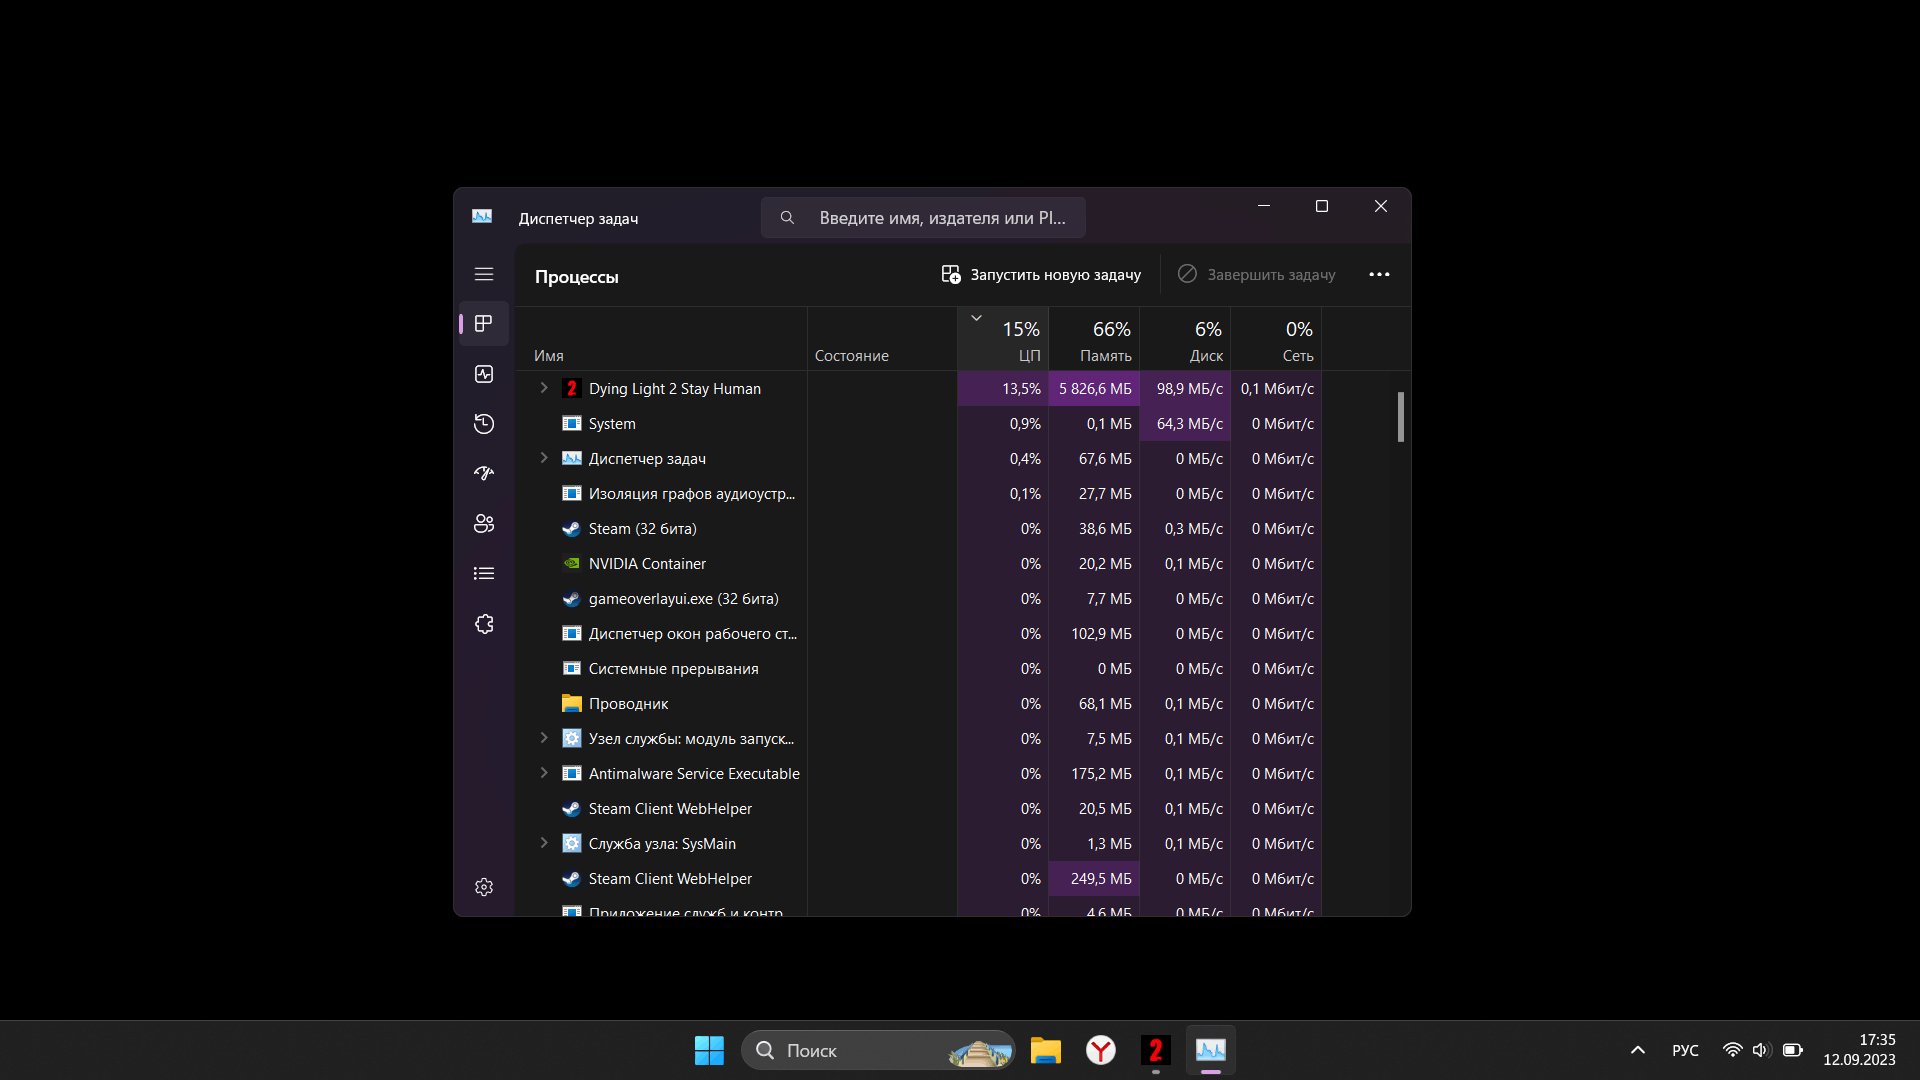Sort processes by Сеть column header
1920x1080 pixels.
coord(1276,339)
